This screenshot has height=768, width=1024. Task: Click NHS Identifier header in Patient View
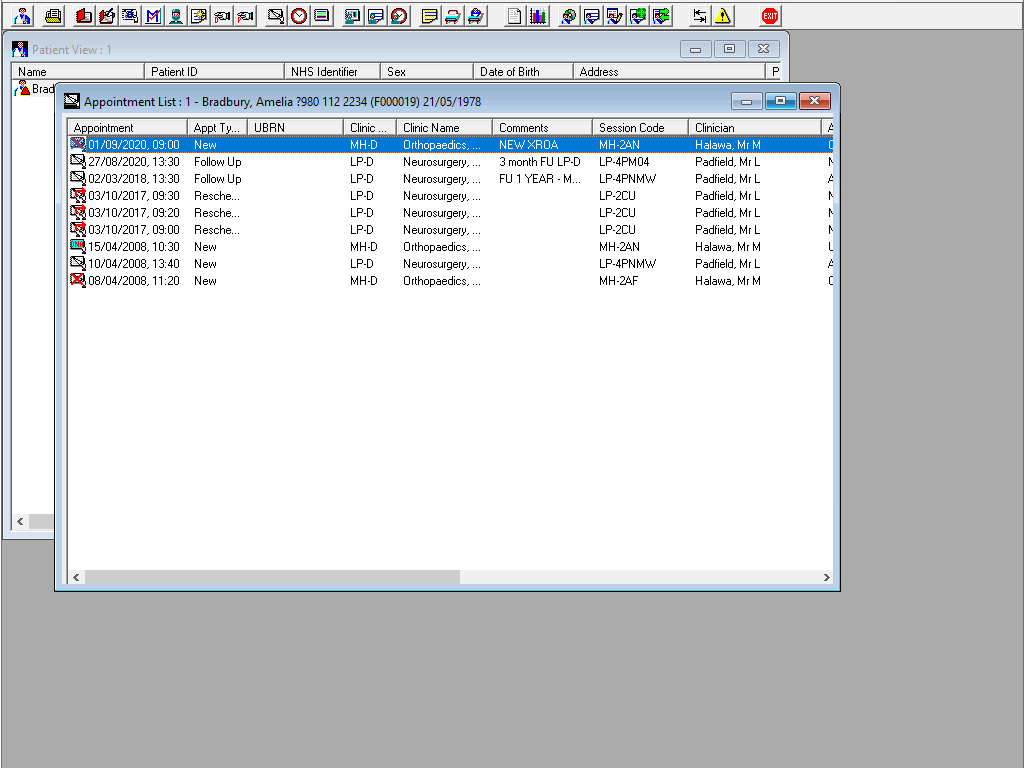332,71
